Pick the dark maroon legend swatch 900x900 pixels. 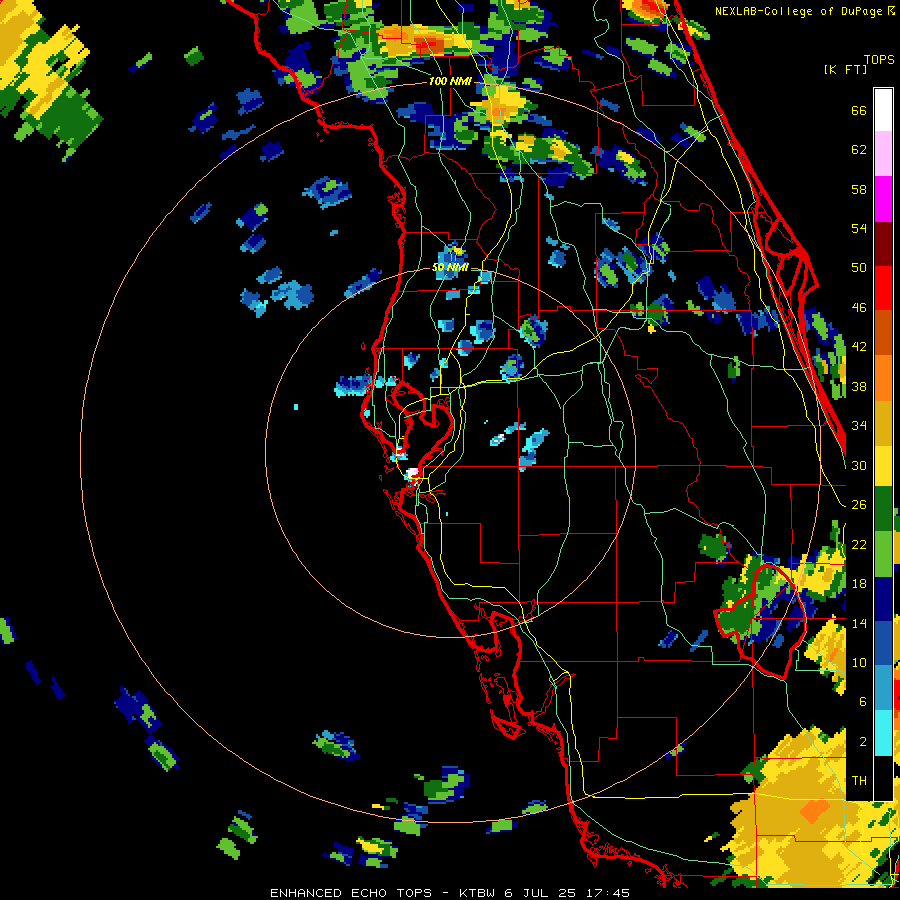[x=883, y=244]
